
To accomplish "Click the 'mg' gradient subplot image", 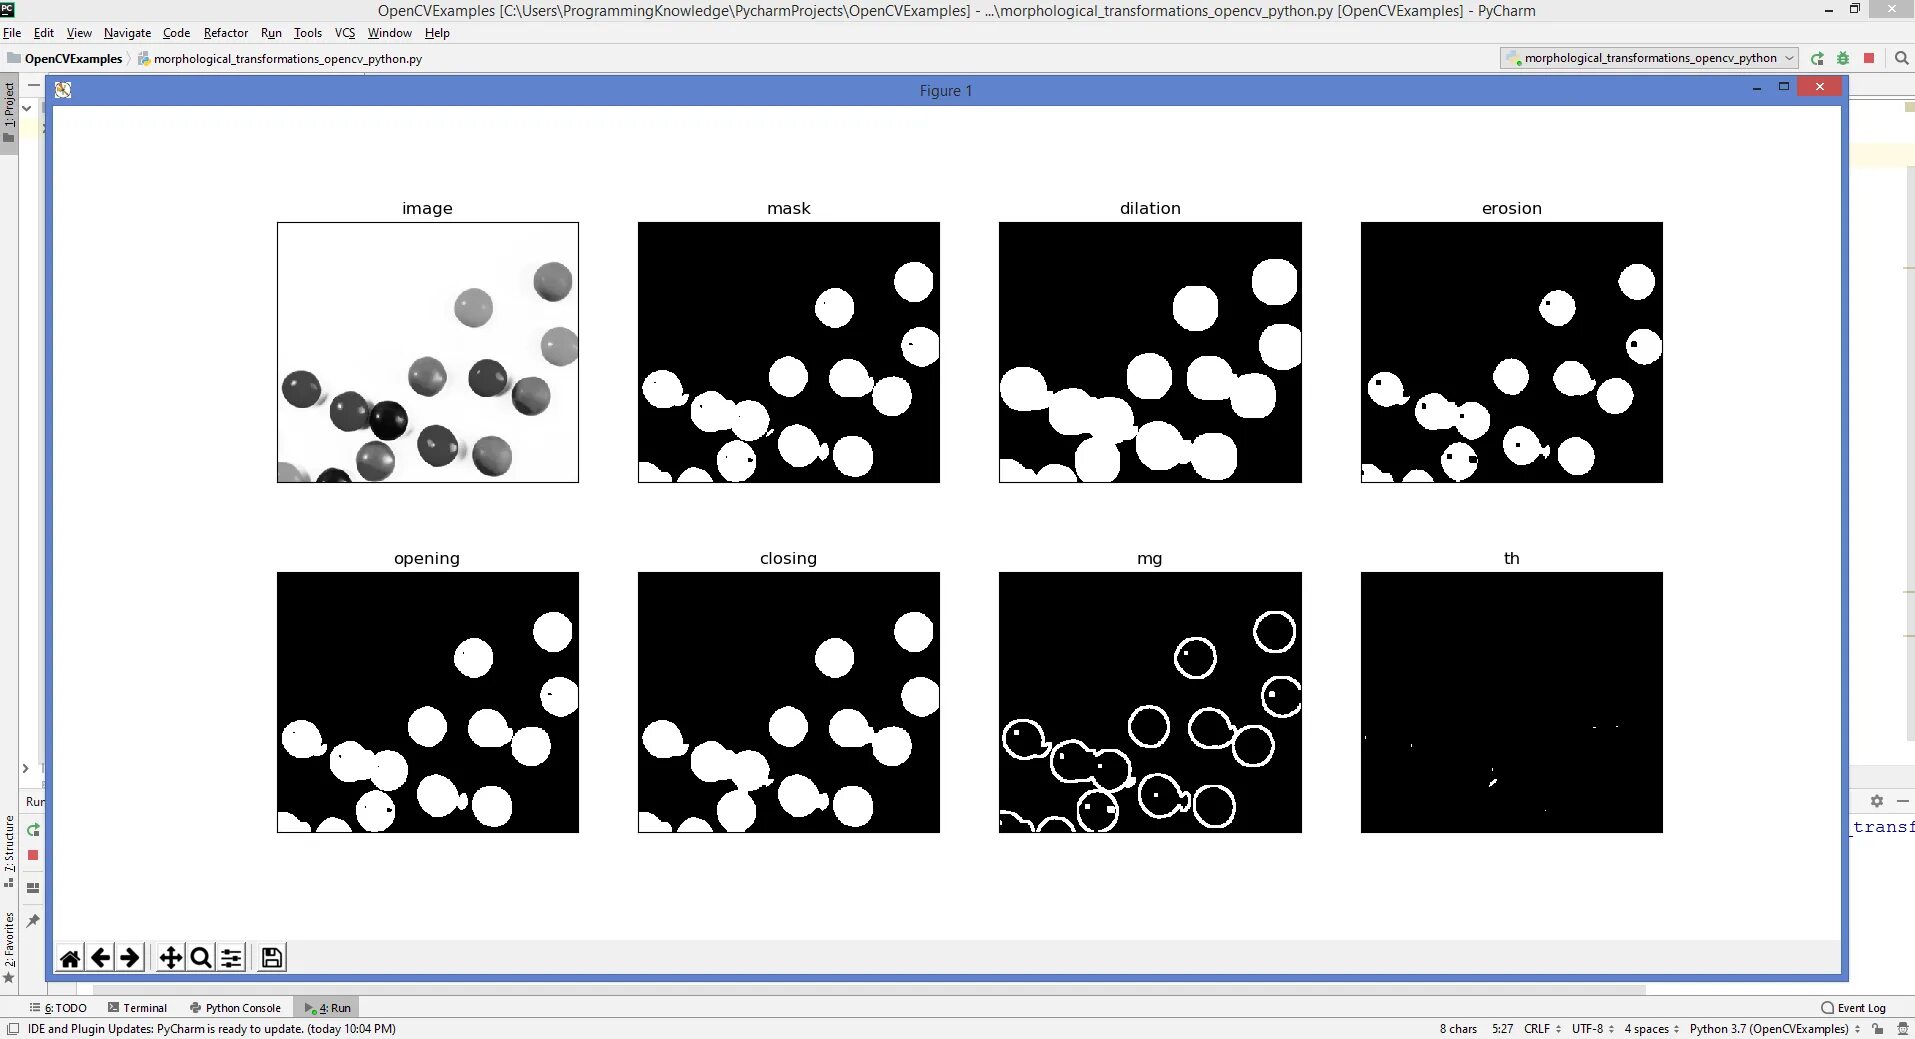I will (x=1150, y=702).
